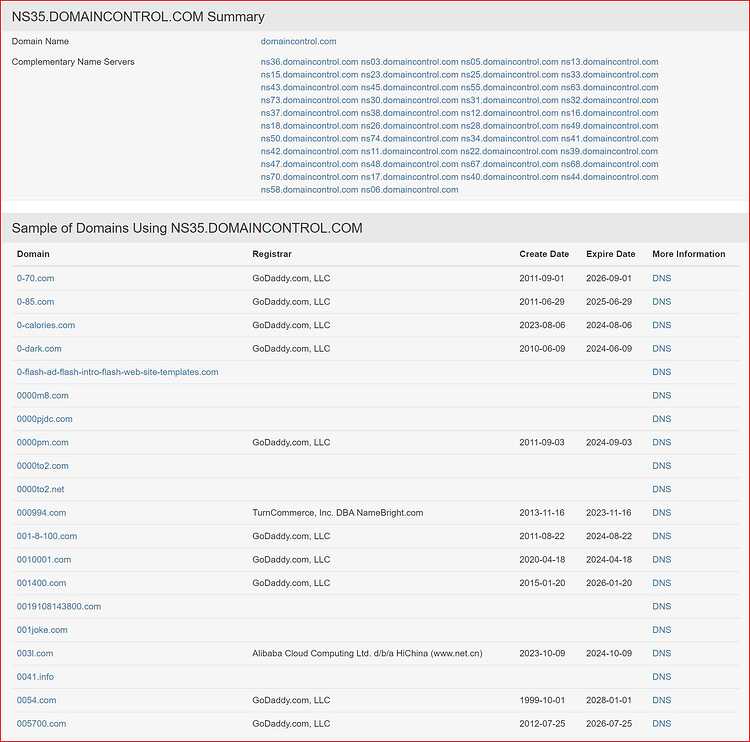Viewport: 750px width, 742px height.
Task: Open ns06.domaincontrol.com name server link
Action: [x=409, y=189]
